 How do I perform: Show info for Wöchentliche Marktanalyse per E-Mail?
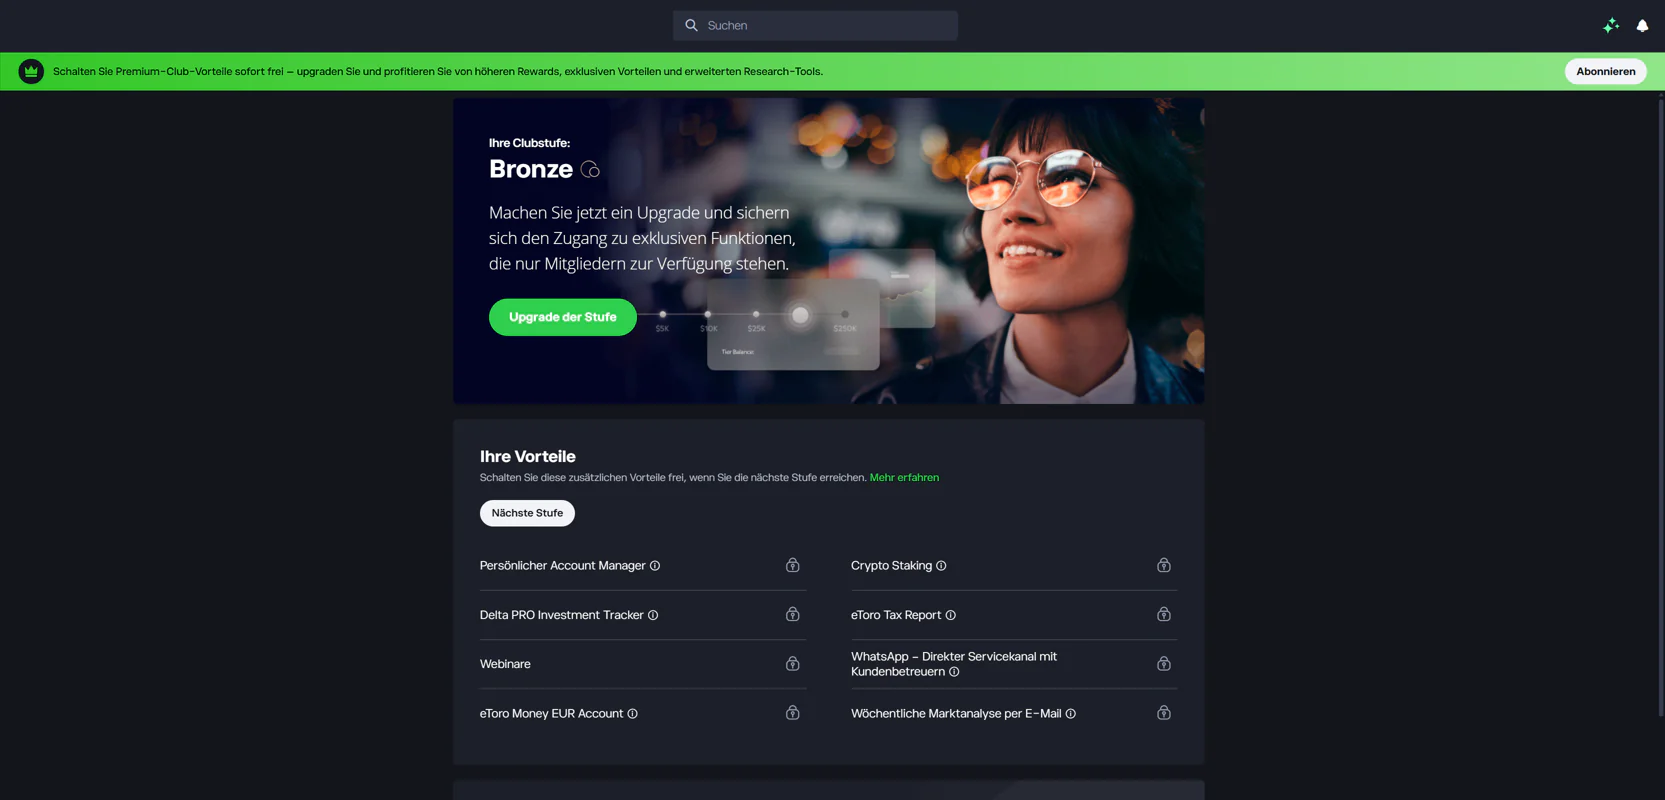coord(1070,714)
